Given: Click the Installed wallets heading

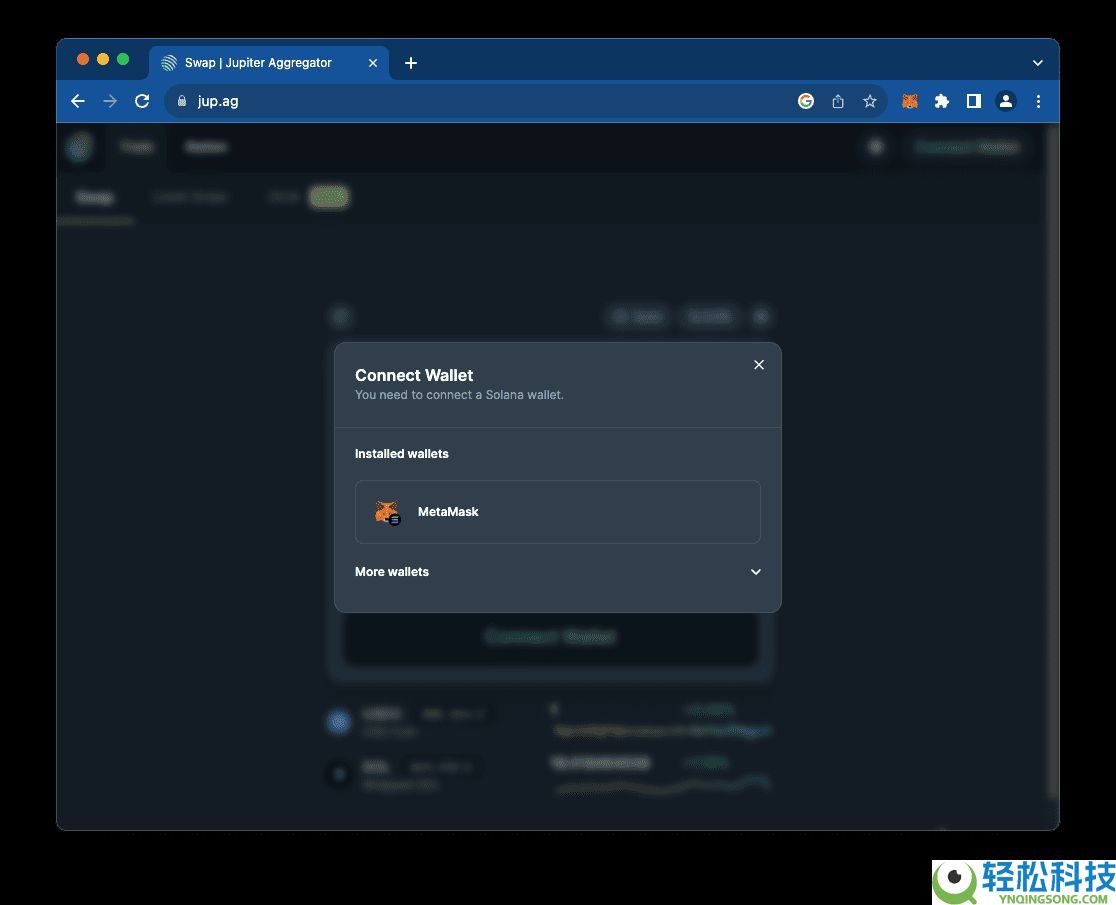Looking at the screenshot, I should click(401, 454).
